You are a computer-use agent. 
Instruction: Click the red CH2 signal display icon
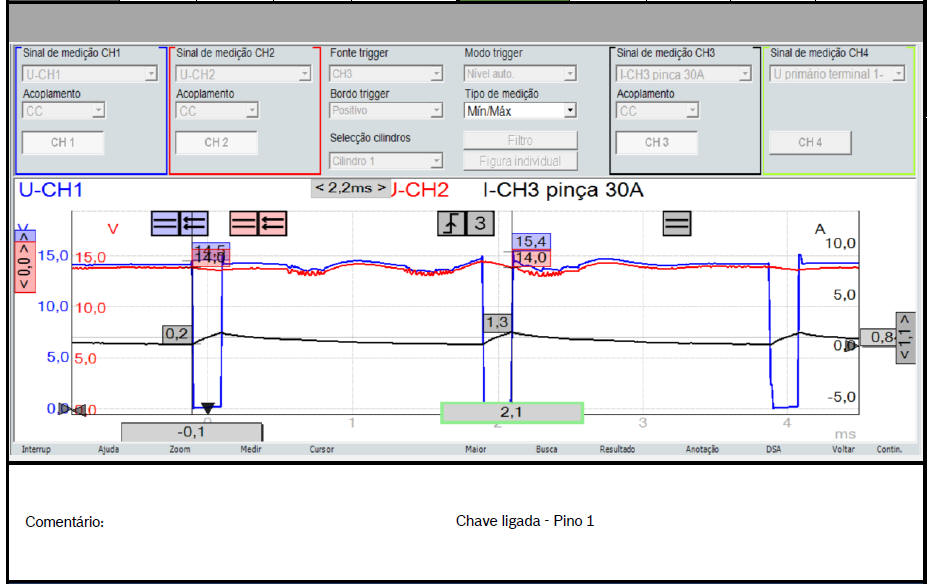point(258,223)
